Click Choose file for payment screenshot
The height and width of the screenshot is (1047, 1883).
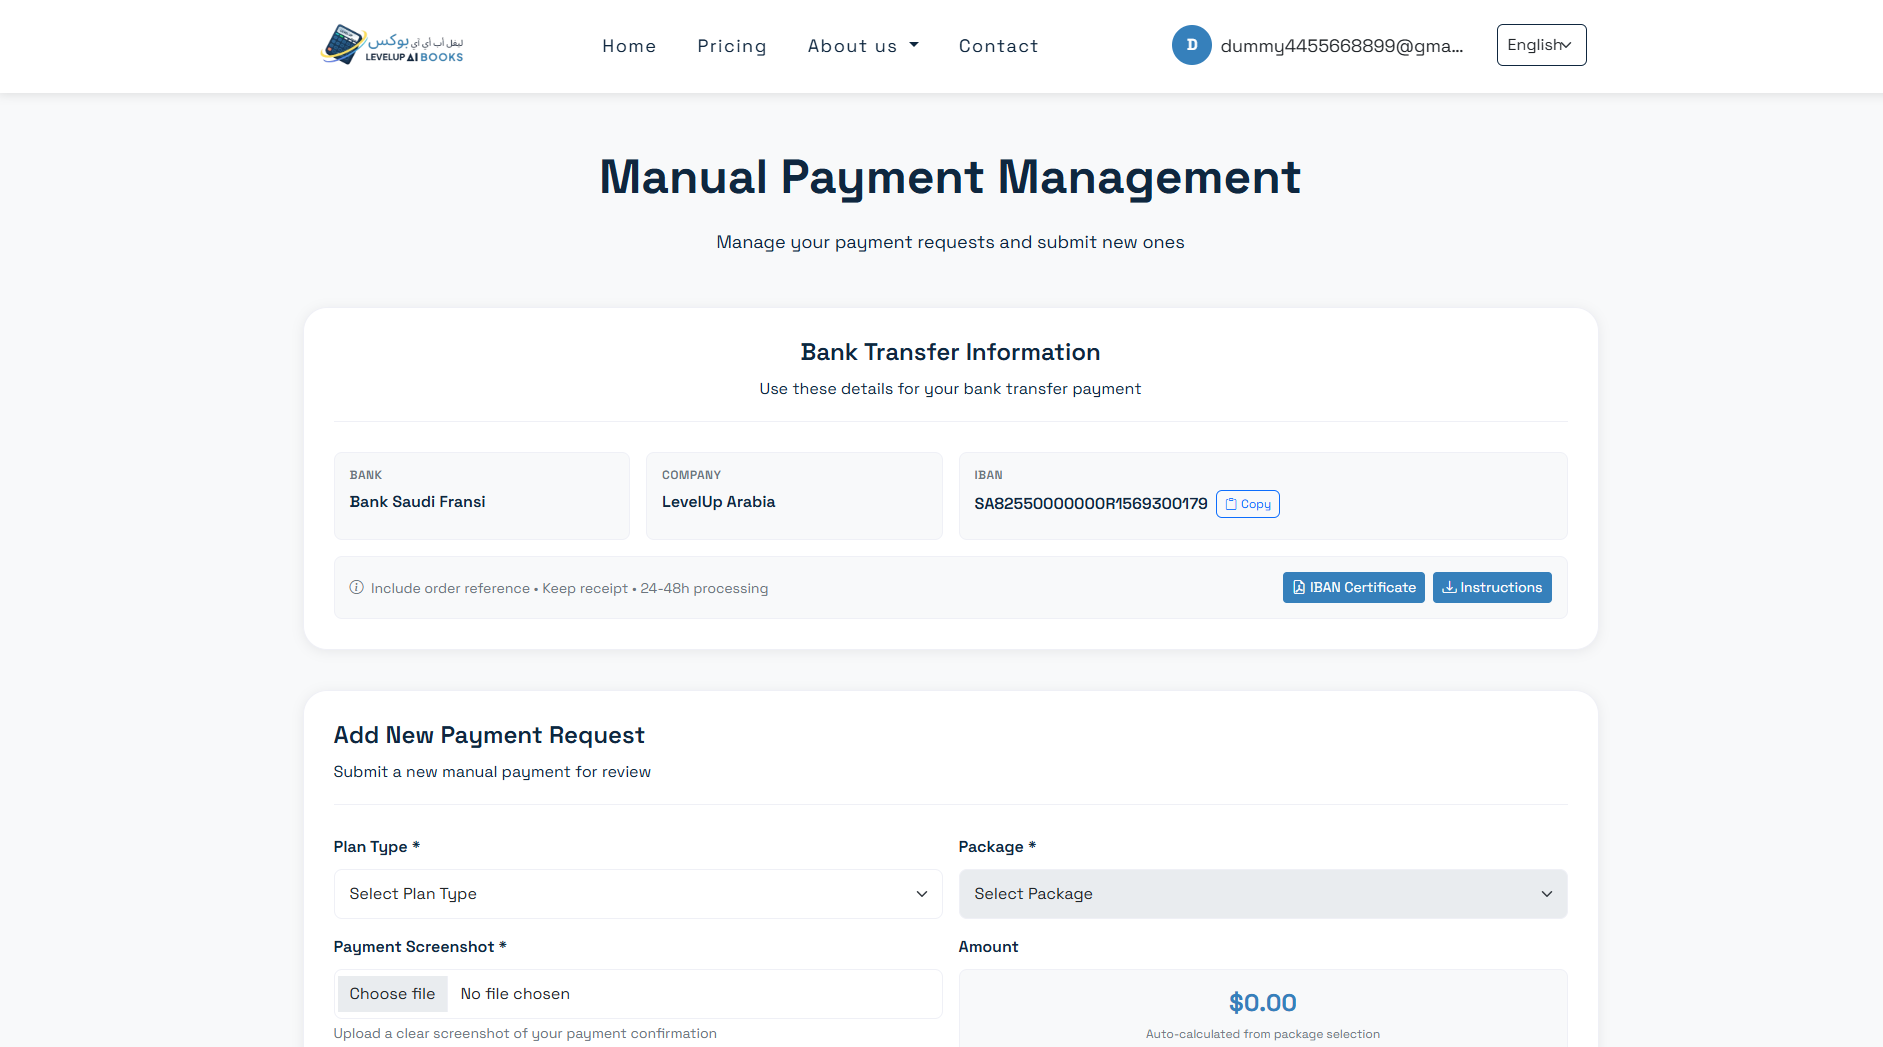(392, 994)
